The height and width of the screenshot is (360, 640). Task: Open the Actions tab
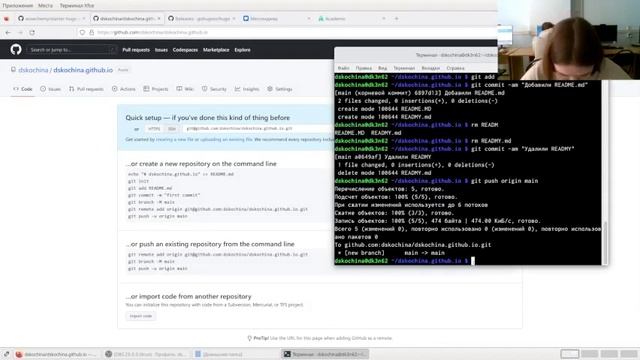[124, 89]
